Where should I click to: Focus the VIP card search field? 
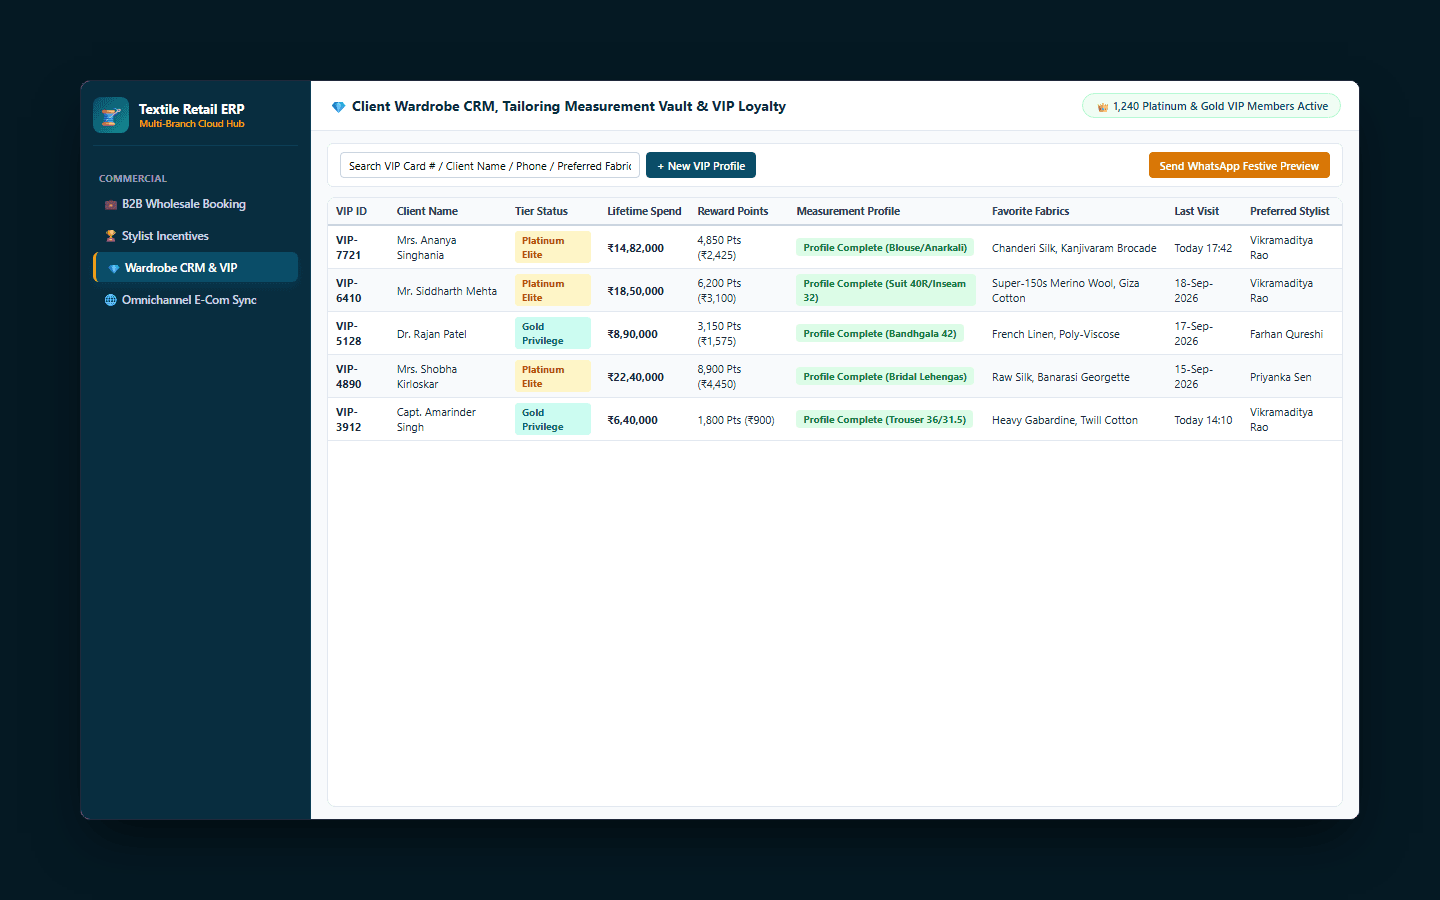[x=490, y=166]
